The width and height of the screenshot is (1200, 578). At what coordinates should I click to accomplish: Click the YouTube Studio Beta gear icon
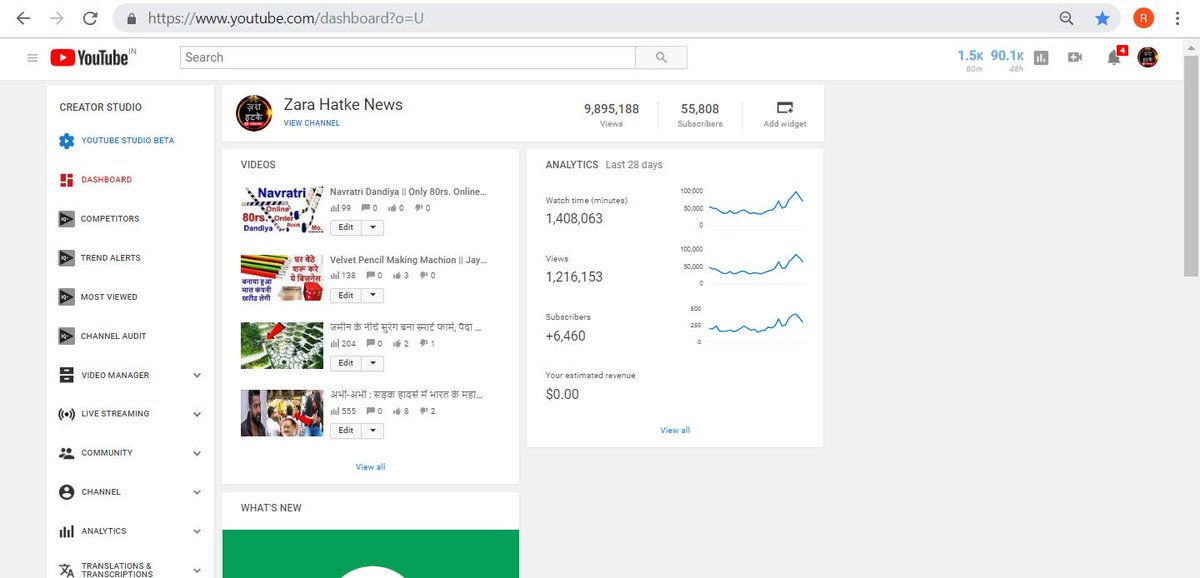[x=67, y=141]
